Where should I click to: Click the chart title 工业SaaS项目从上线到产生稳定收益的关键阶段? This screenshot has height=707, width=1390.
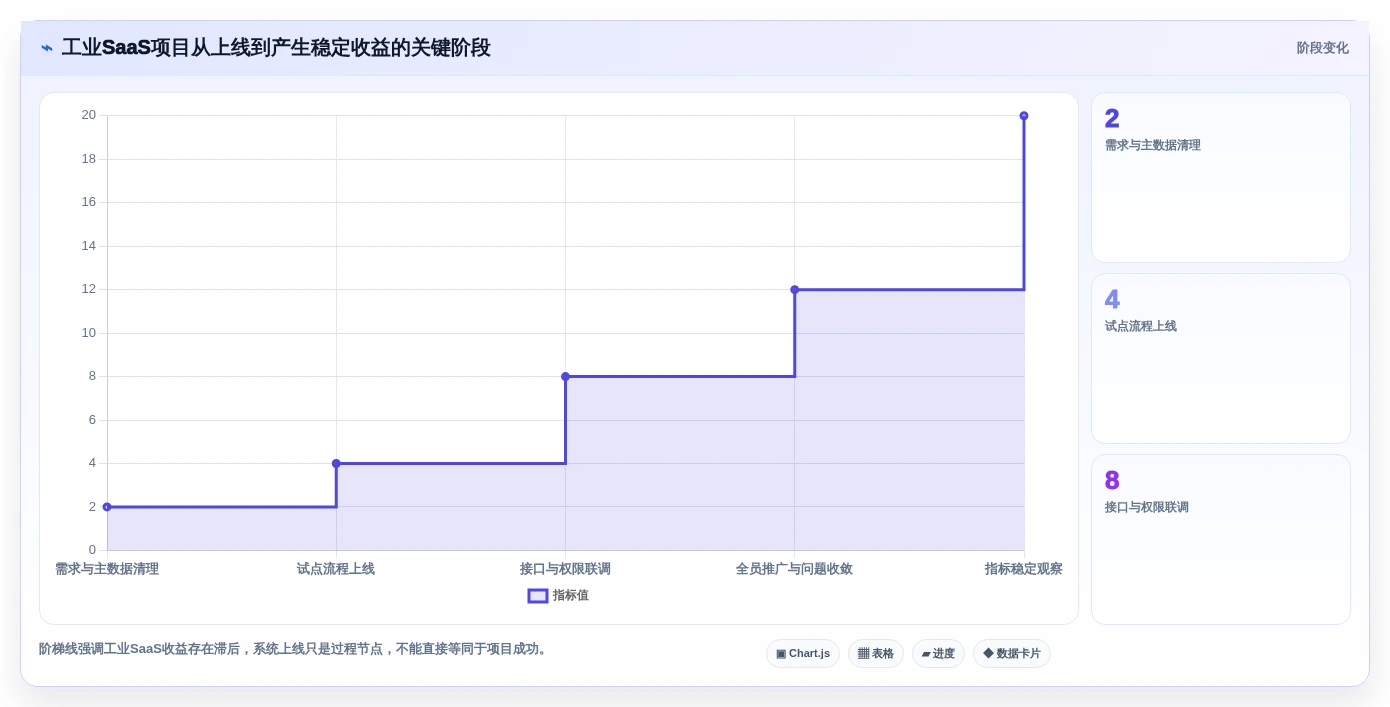tap(276, 48)
